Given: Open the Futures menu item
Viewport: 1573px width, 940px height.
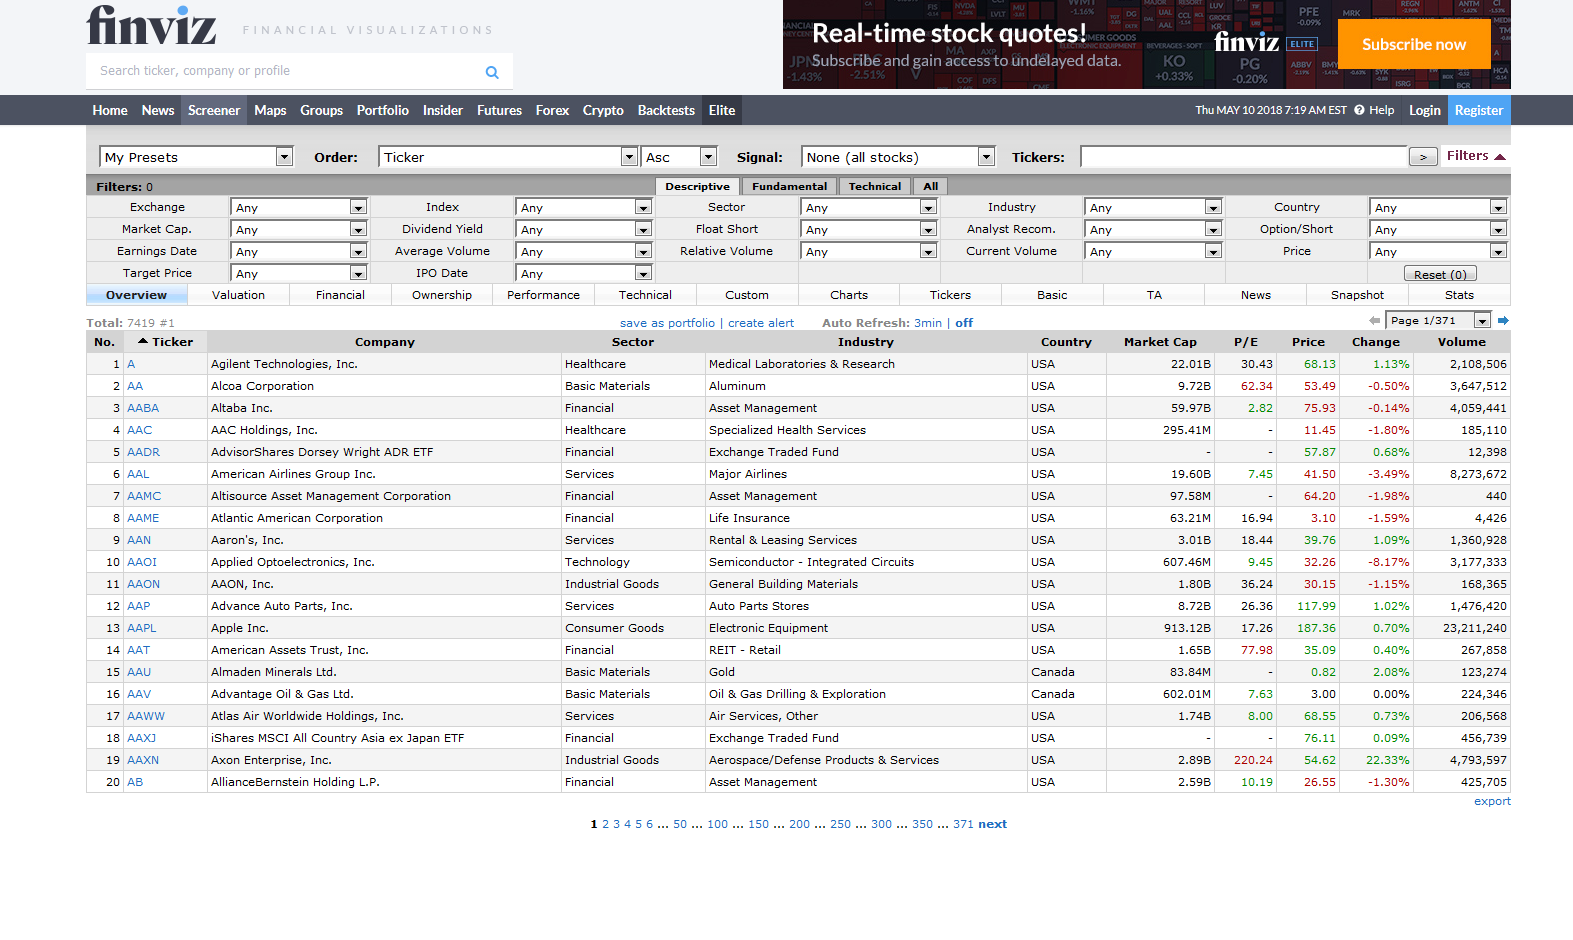Looking at the screenshot, I should click(499, 110).
